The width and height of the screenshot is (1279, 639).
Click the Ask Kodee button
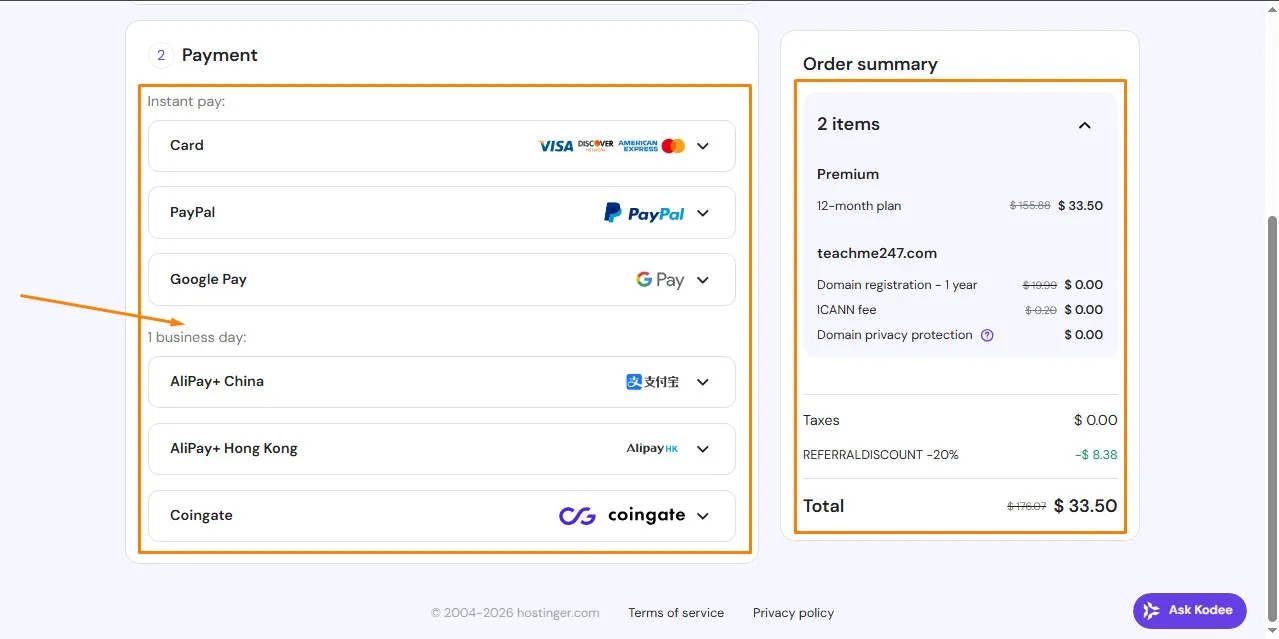coord(1189,610)
